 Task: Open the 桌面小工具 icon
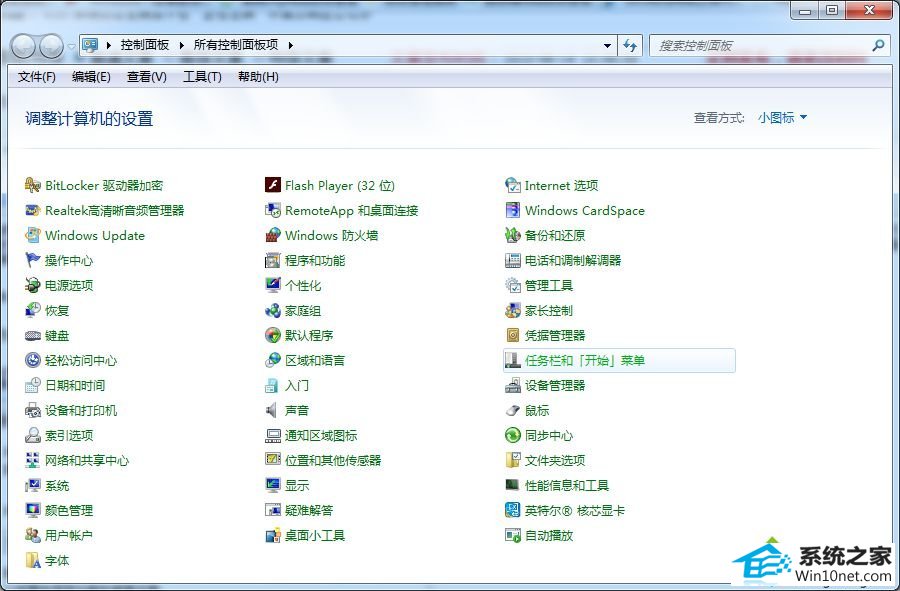click(273, 535)
